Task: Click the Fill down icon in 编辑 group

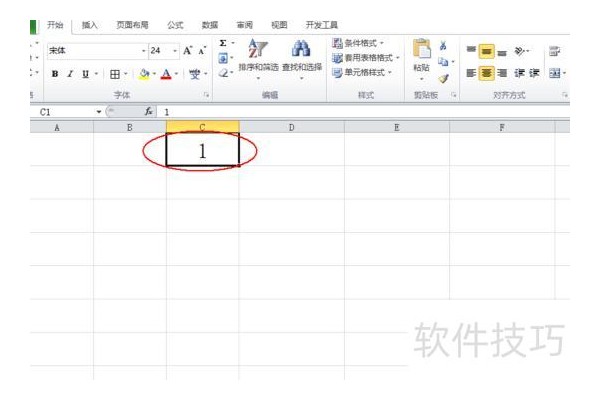Action: pyautogui.click(x=223, y=58)
